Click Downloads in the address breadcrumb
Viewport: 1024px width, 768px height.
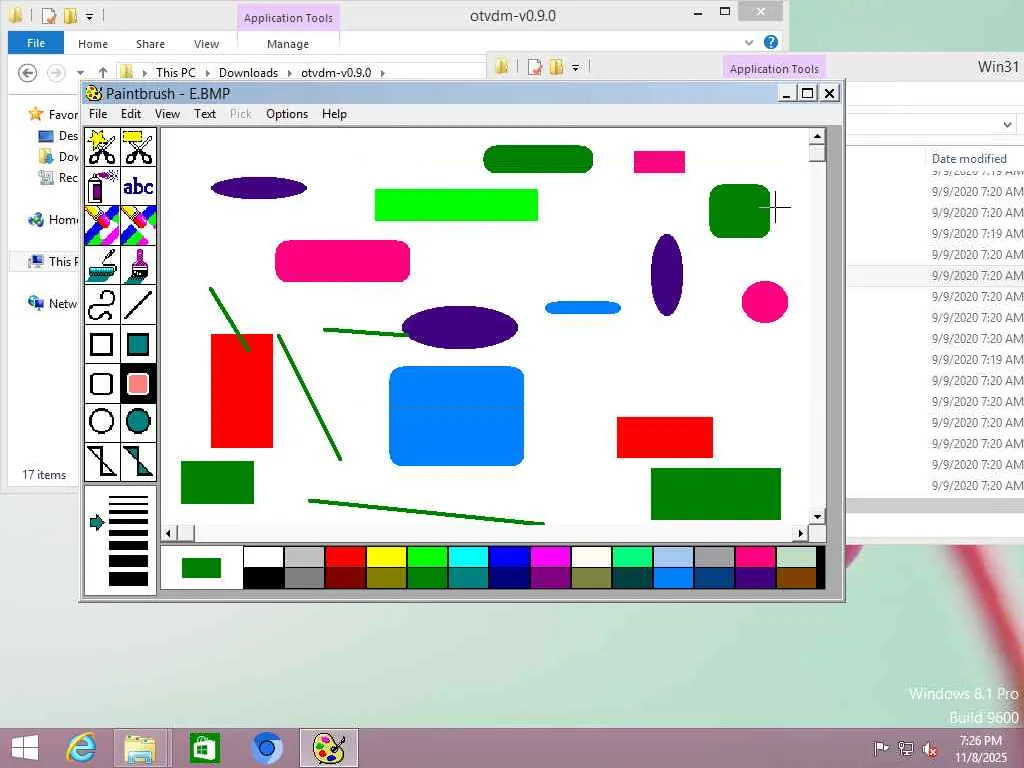[x=248, y=72]
